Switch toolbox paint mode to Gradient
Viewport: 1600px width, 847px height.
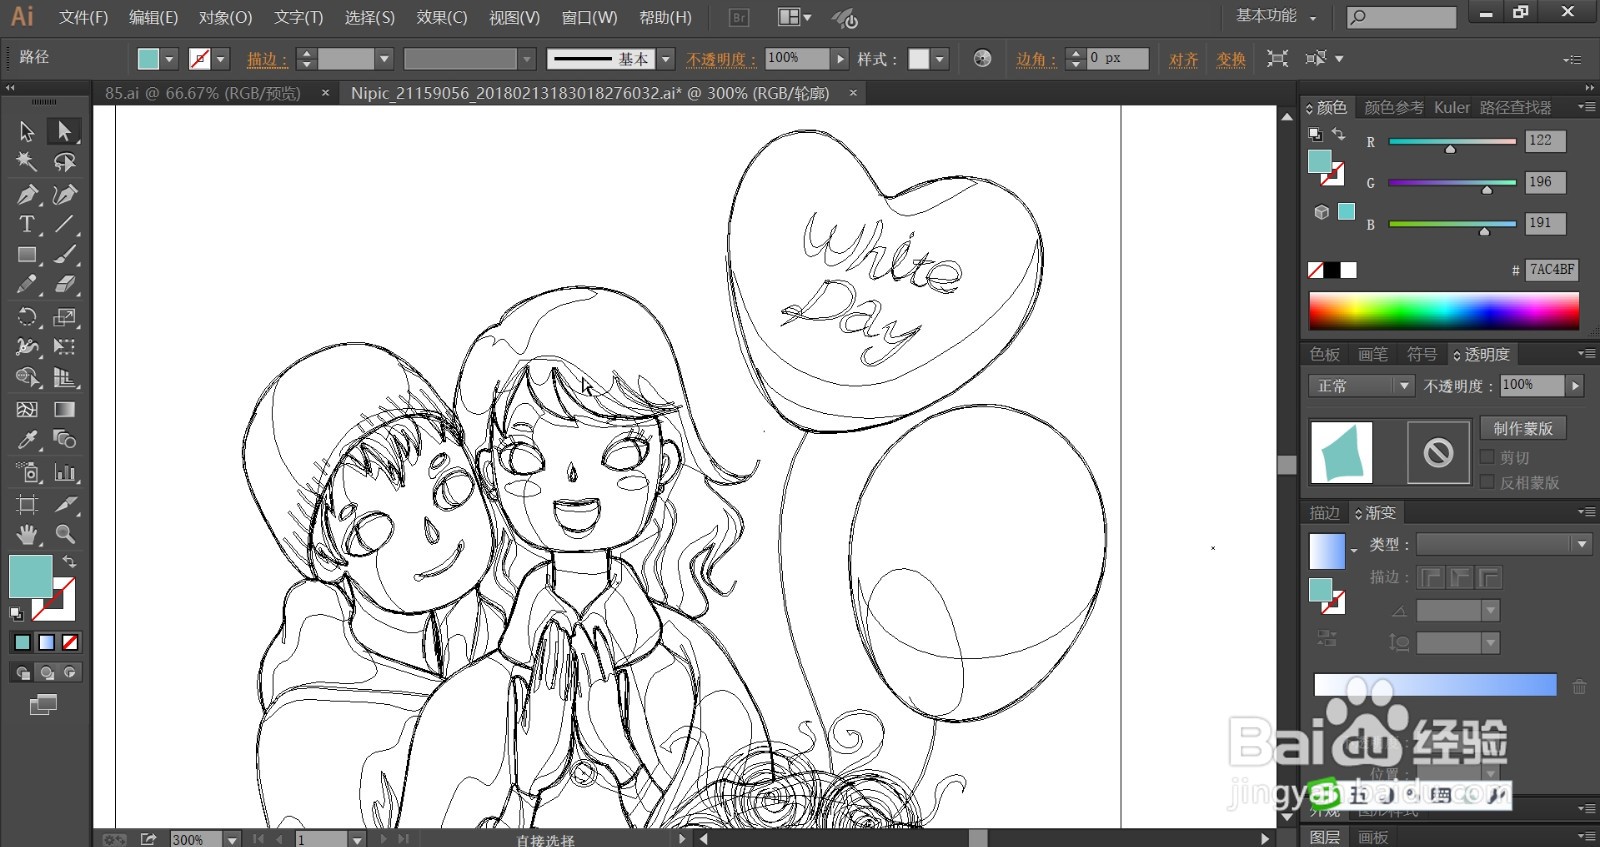coord(46,642)
